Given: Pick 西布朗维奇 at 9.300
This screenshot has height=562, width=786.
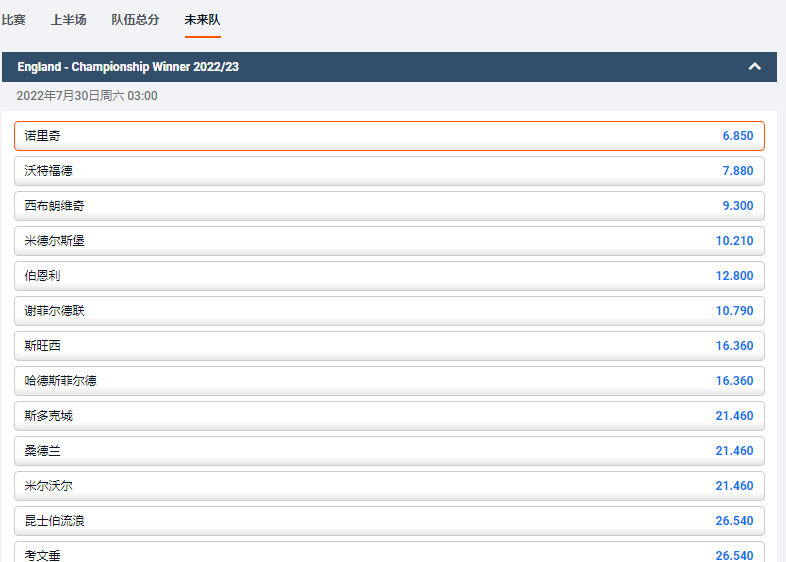Looking at the screenshot, I should pos(389,206).
